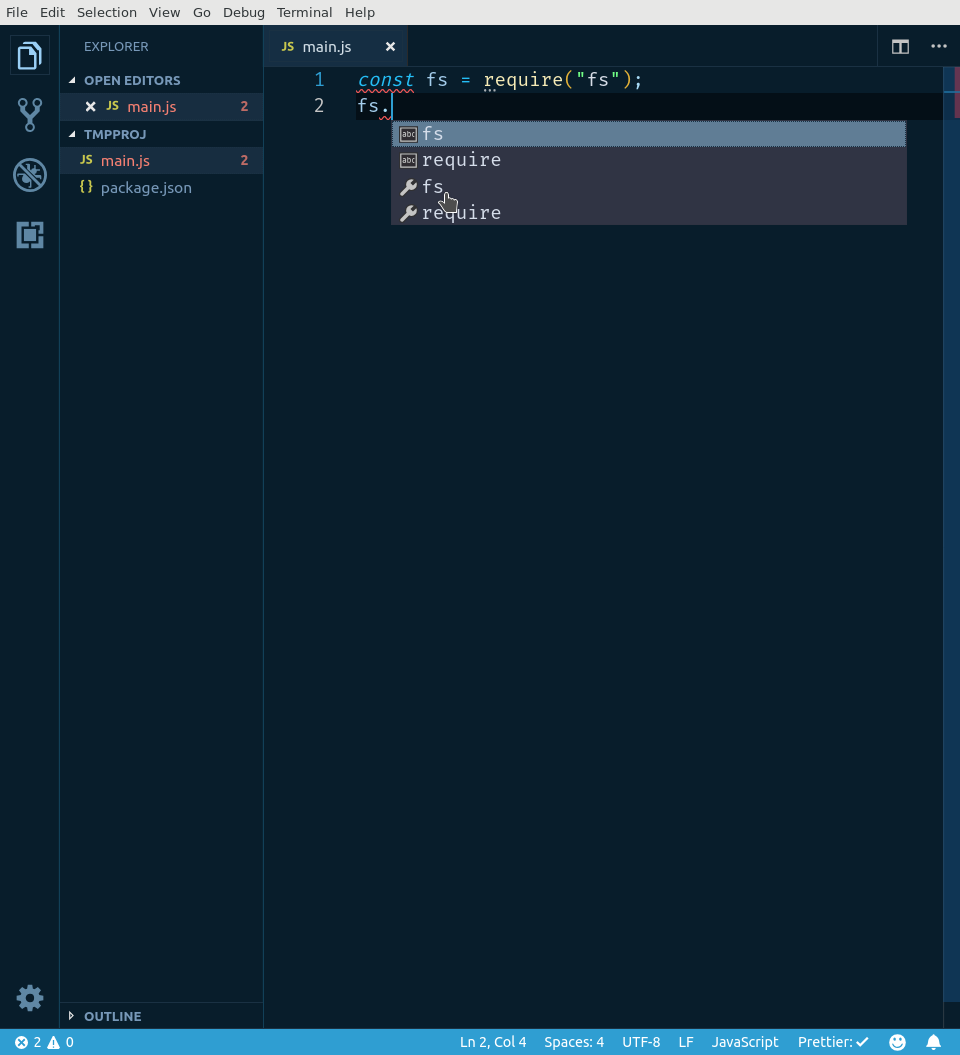Click JavaScript language mode in status bar
Screen dimensions: 960x1055
[744, 1041]
